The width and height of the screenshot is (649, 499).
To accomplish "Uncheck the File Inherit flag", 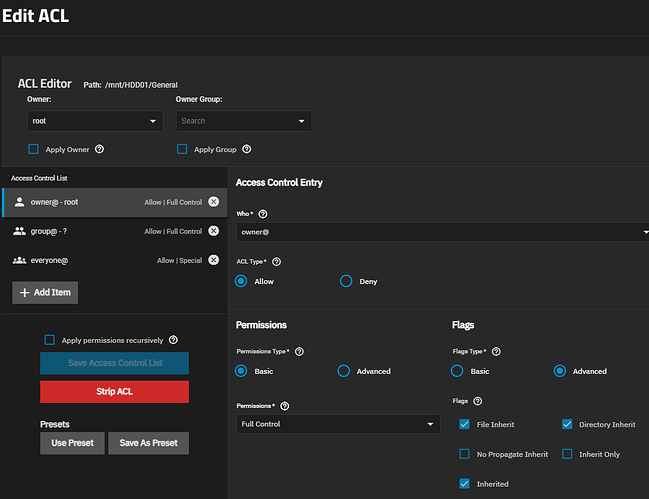I will coord(464,424).
